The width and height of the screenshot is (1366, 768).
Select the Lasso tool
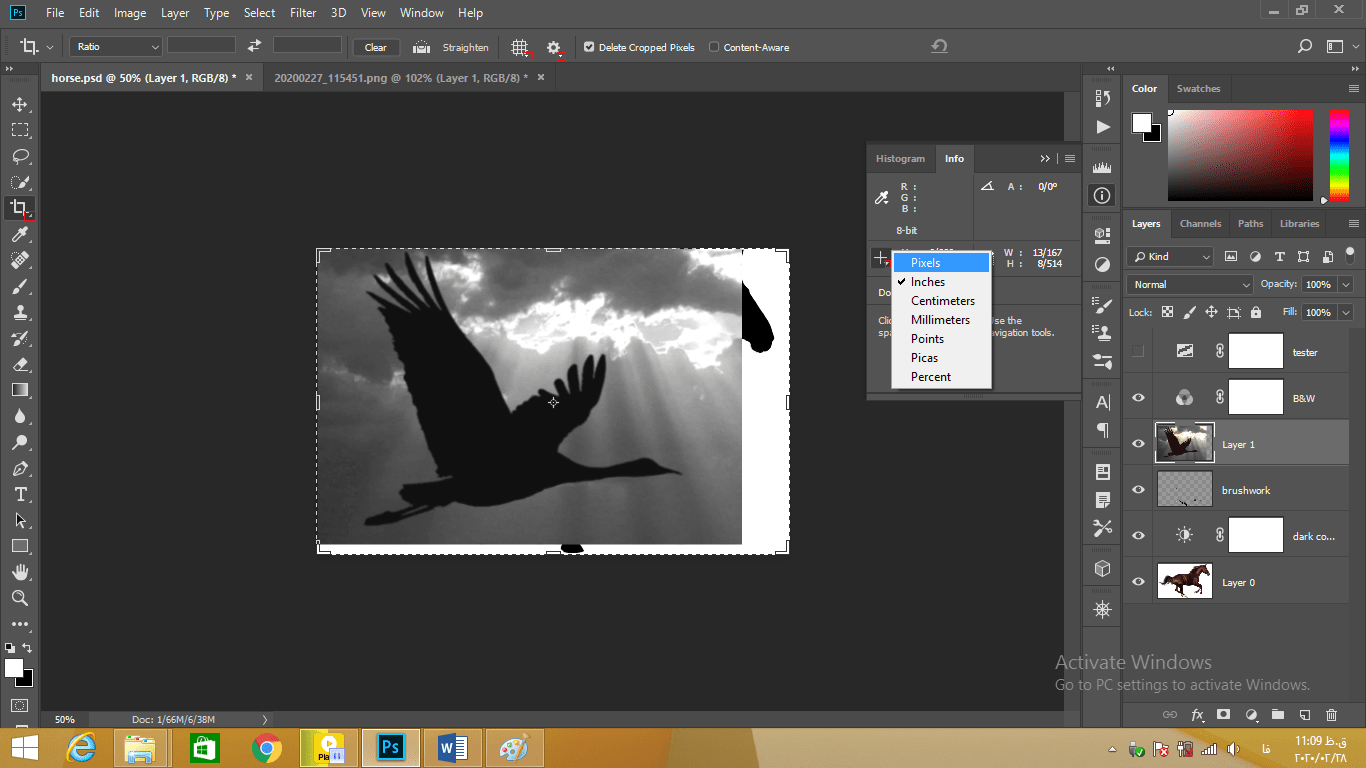tap(20, 156)
